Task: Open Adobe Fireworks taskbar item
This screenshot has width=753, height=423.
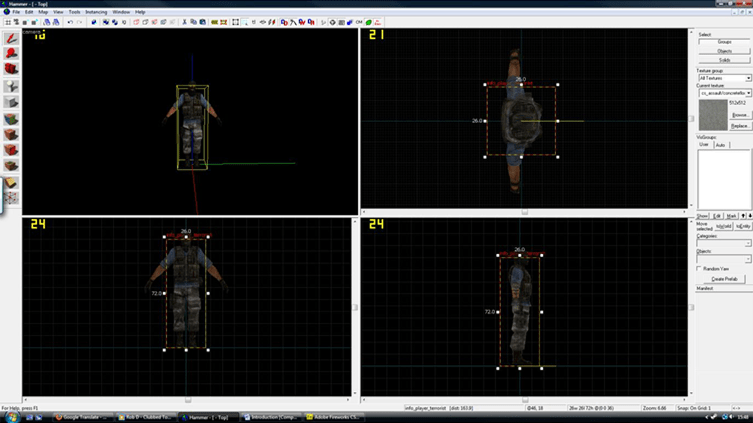Action: click(334, 417)
